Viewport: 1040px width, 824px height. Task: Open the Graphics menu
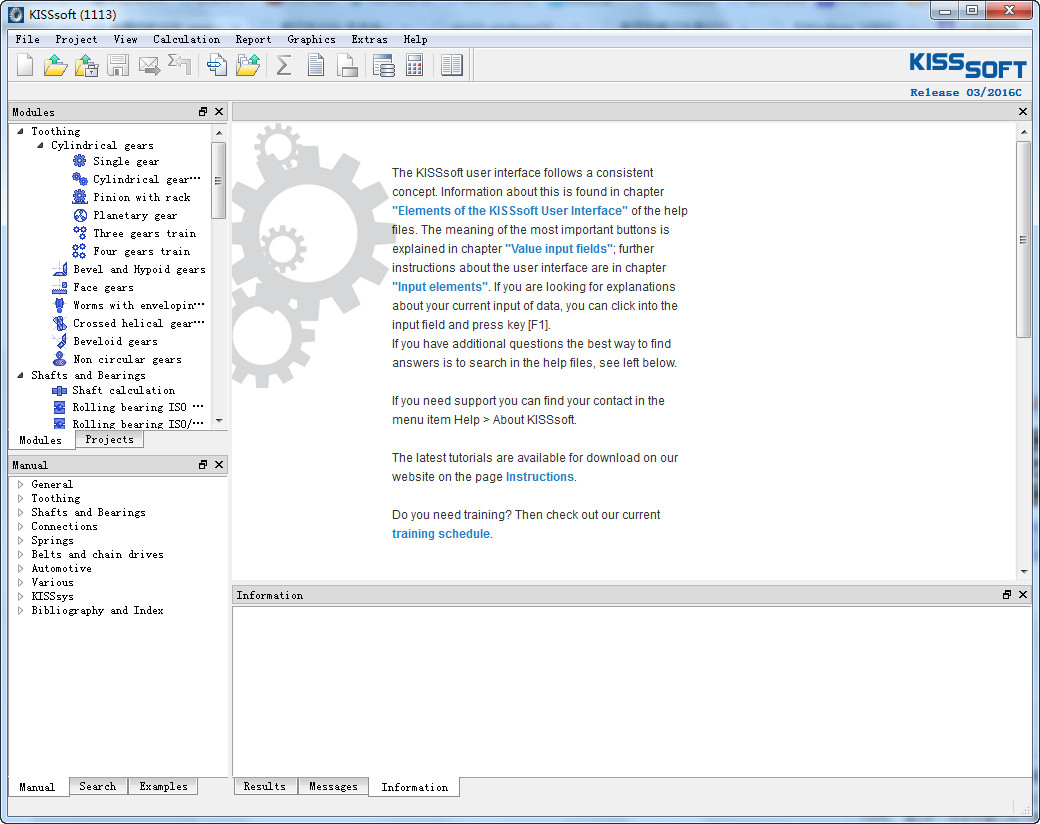[311, 39]
